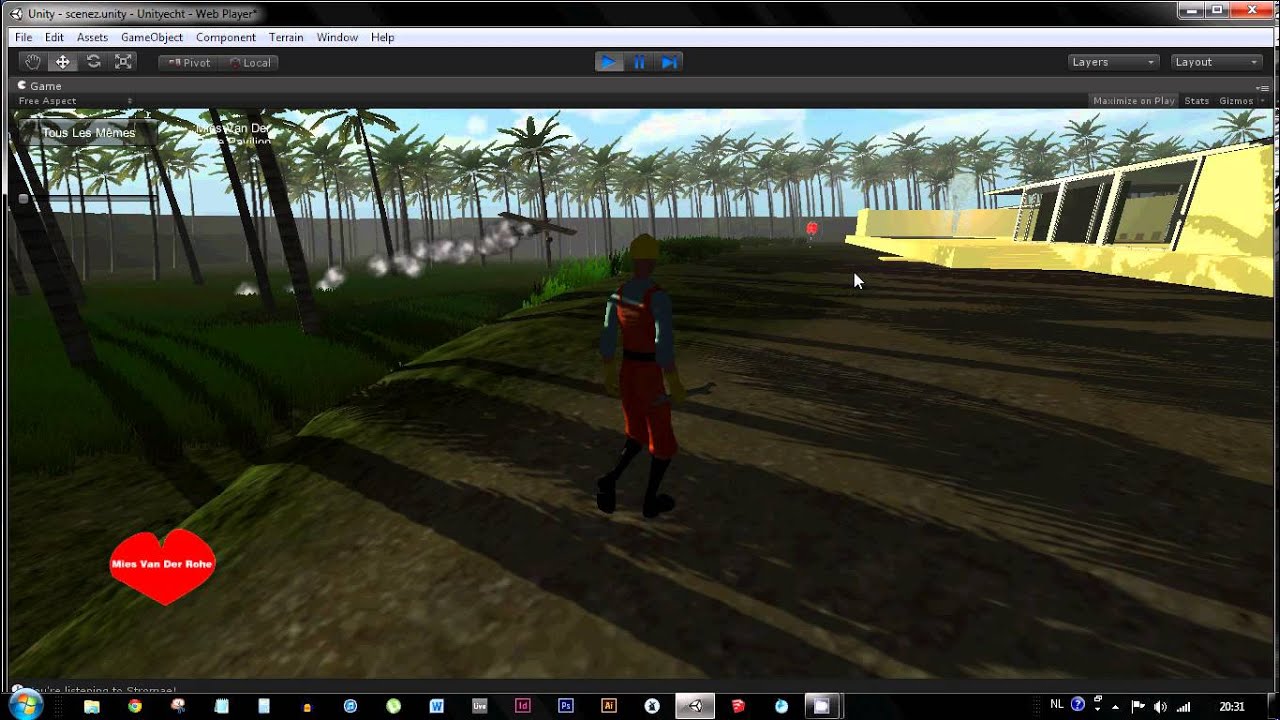Screen dimensions: 1280x720
Task: Open Adobe Photoshop from taskbar
Action: 565,706
